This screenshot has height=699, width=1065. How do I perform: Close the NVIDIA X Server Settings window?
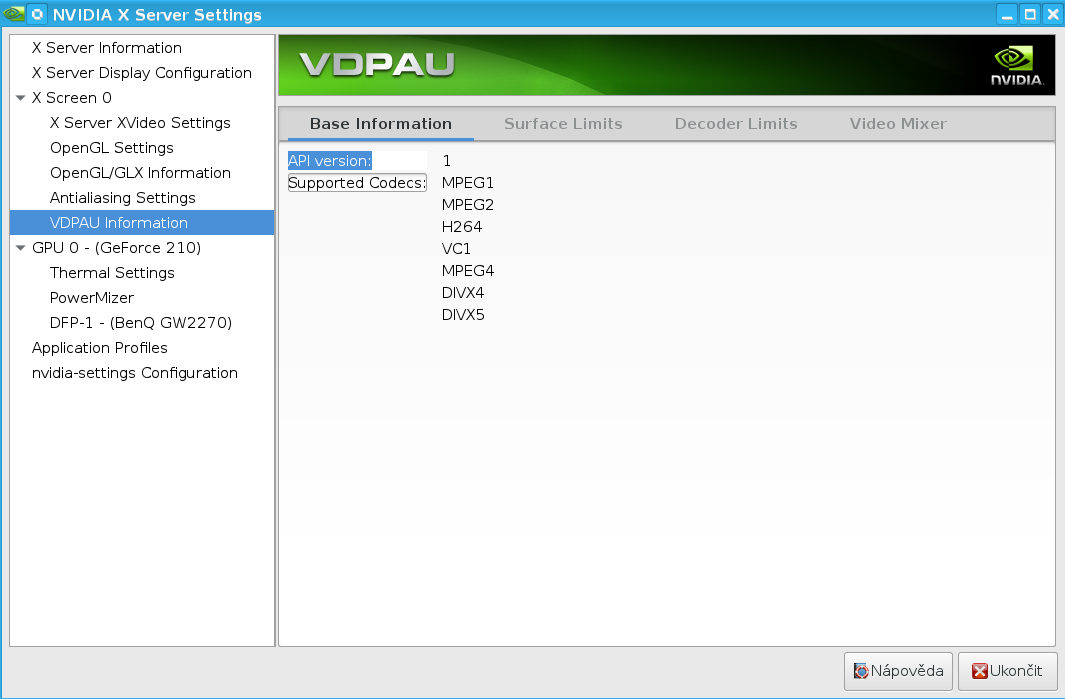click(1053, 14)
